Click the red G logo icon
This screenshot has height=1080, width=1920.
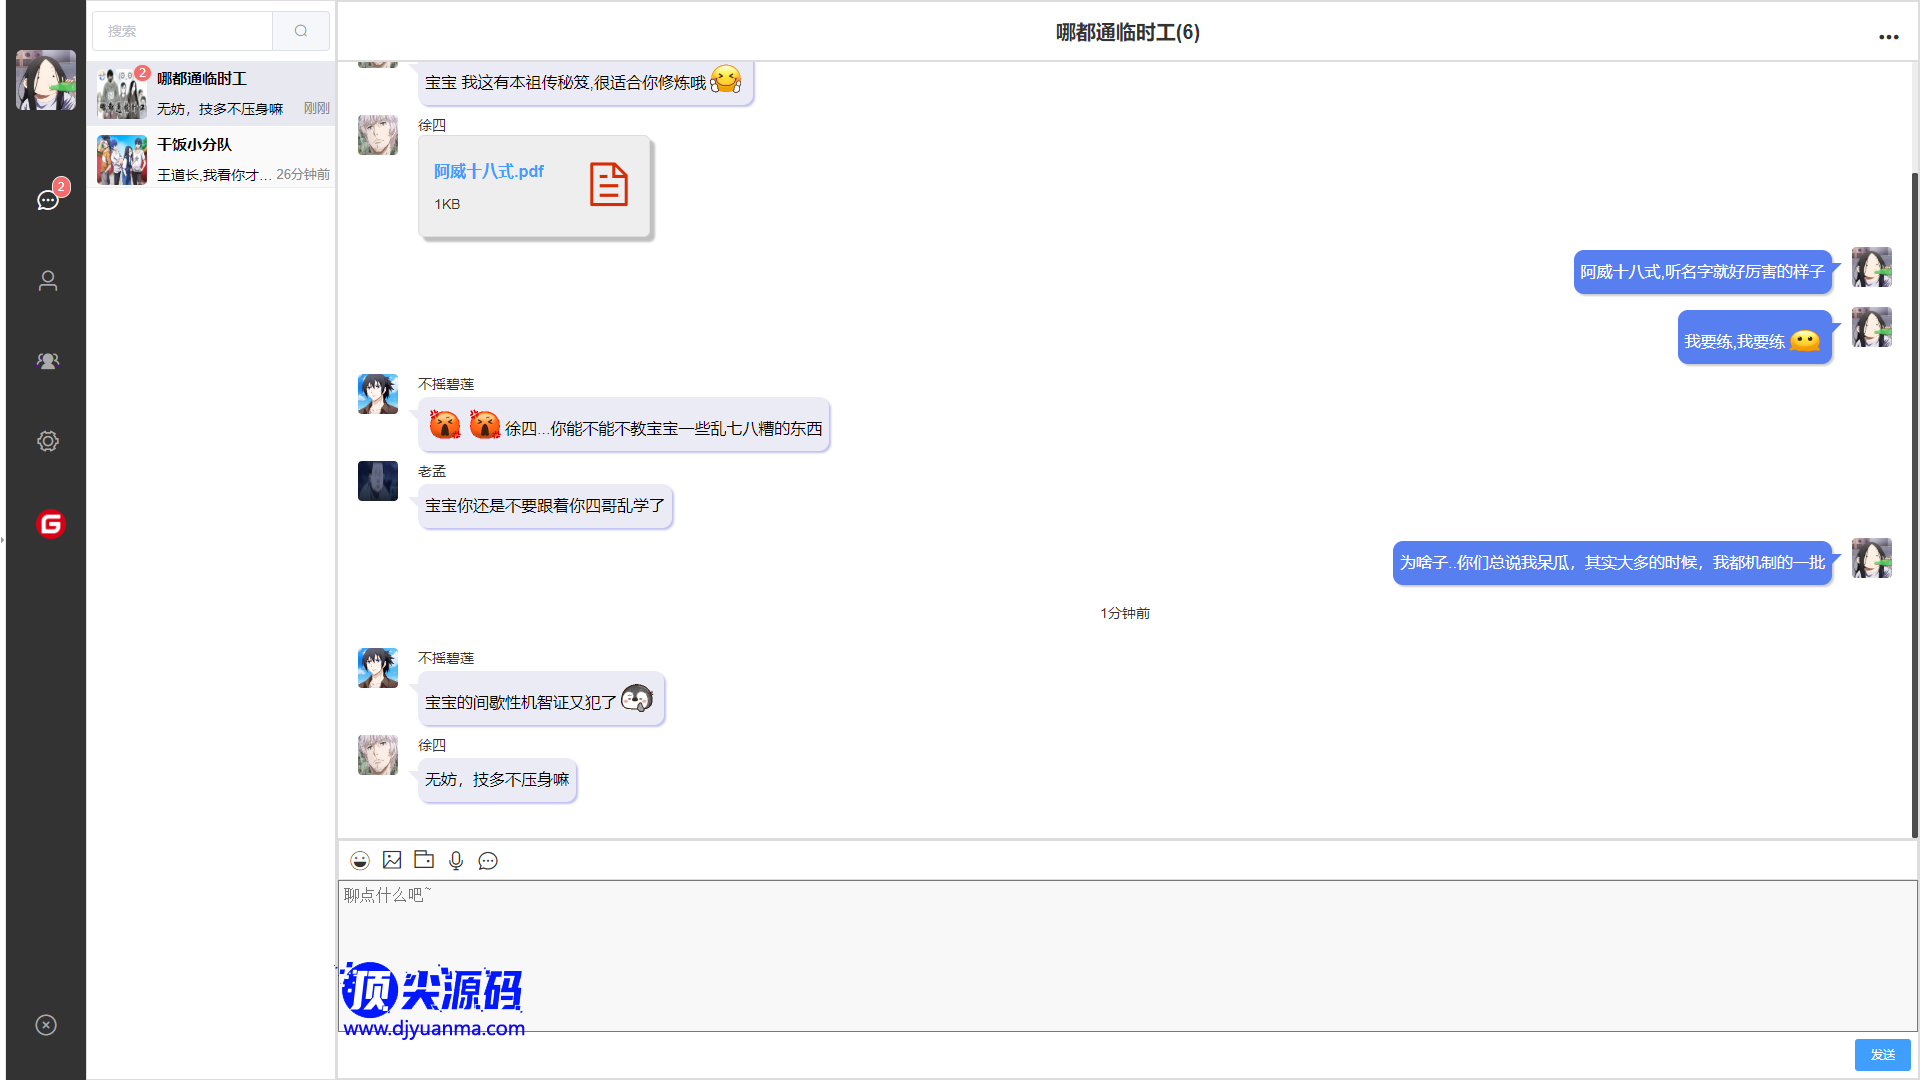coord(50,524)
